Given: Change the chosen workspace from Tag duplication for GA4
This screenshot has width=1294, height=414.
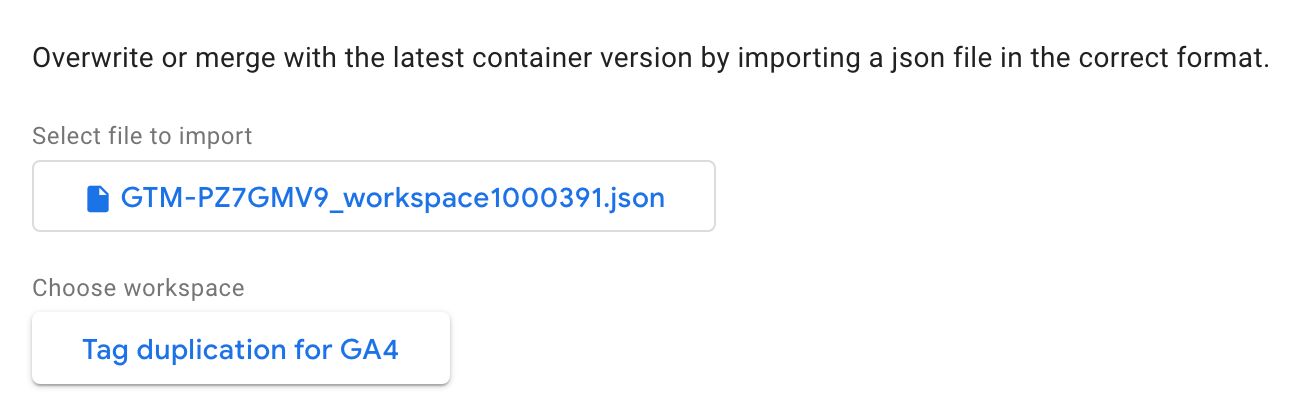Looking at the screenshot, I should [x=241, y=348].
